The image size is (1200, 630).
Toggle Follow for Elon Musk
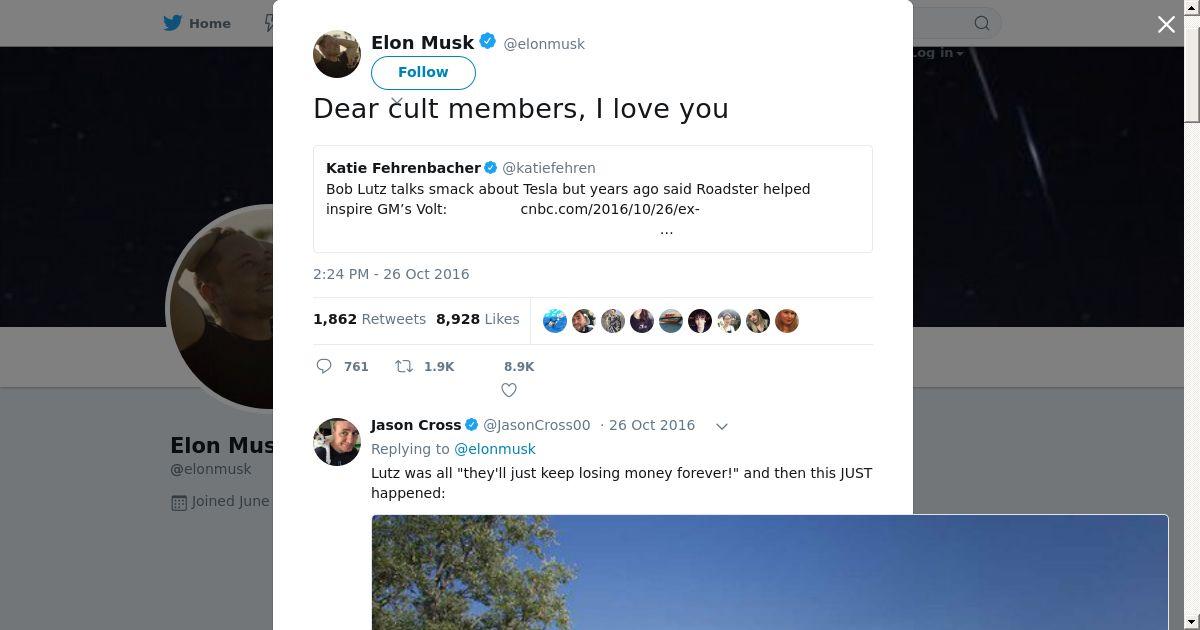[x=423, y=72]
